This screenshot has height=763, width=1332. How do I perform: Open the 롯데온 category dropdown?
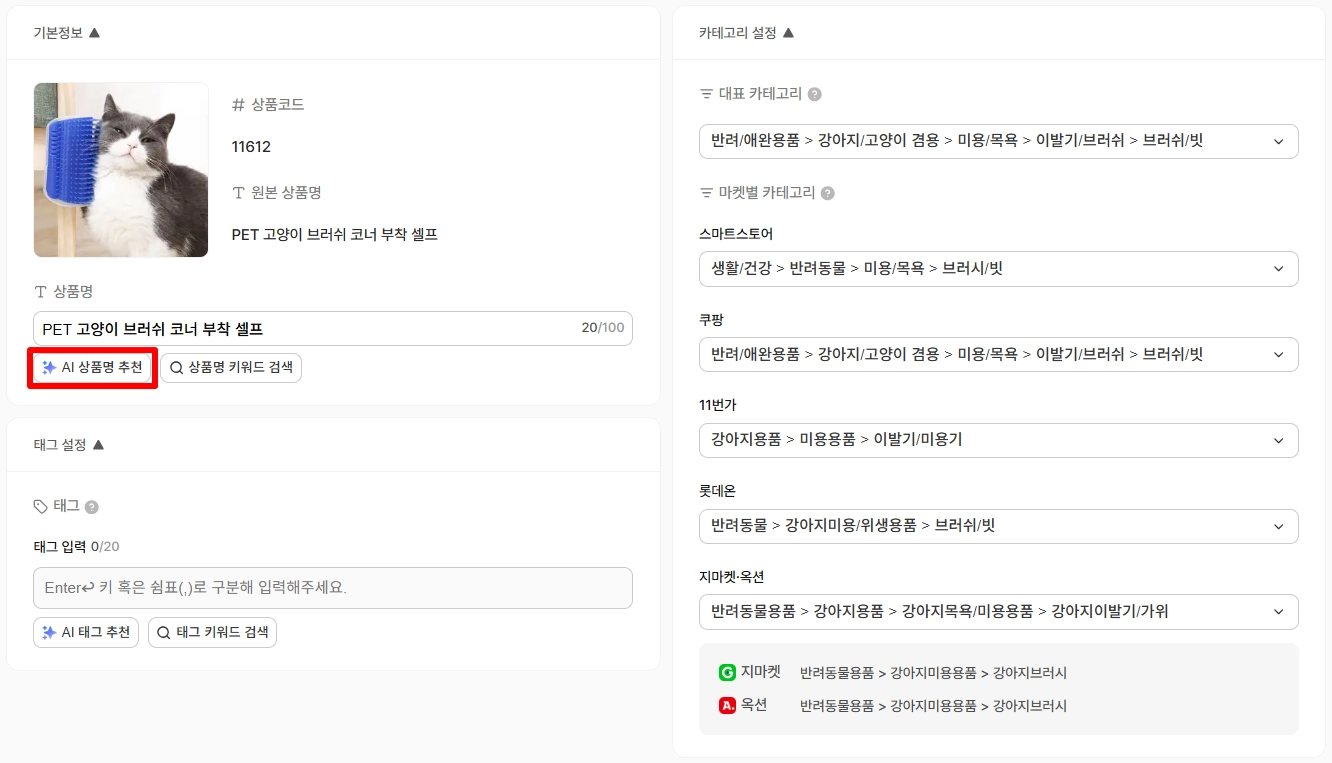point(998,526)
